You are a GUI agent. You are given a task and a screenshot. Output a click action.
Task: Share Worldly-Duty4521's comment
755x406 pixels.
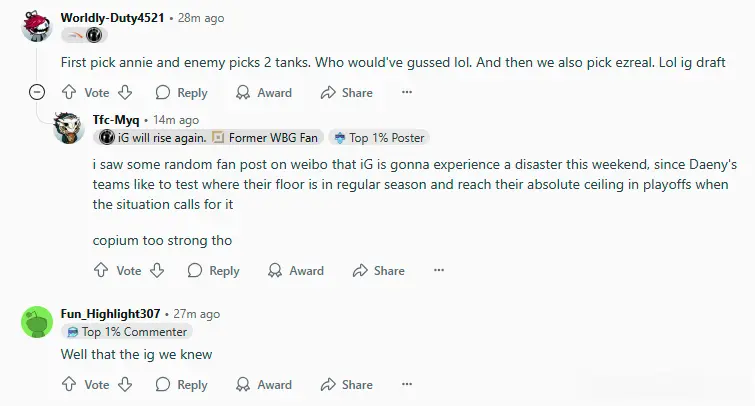pos(346,92)
